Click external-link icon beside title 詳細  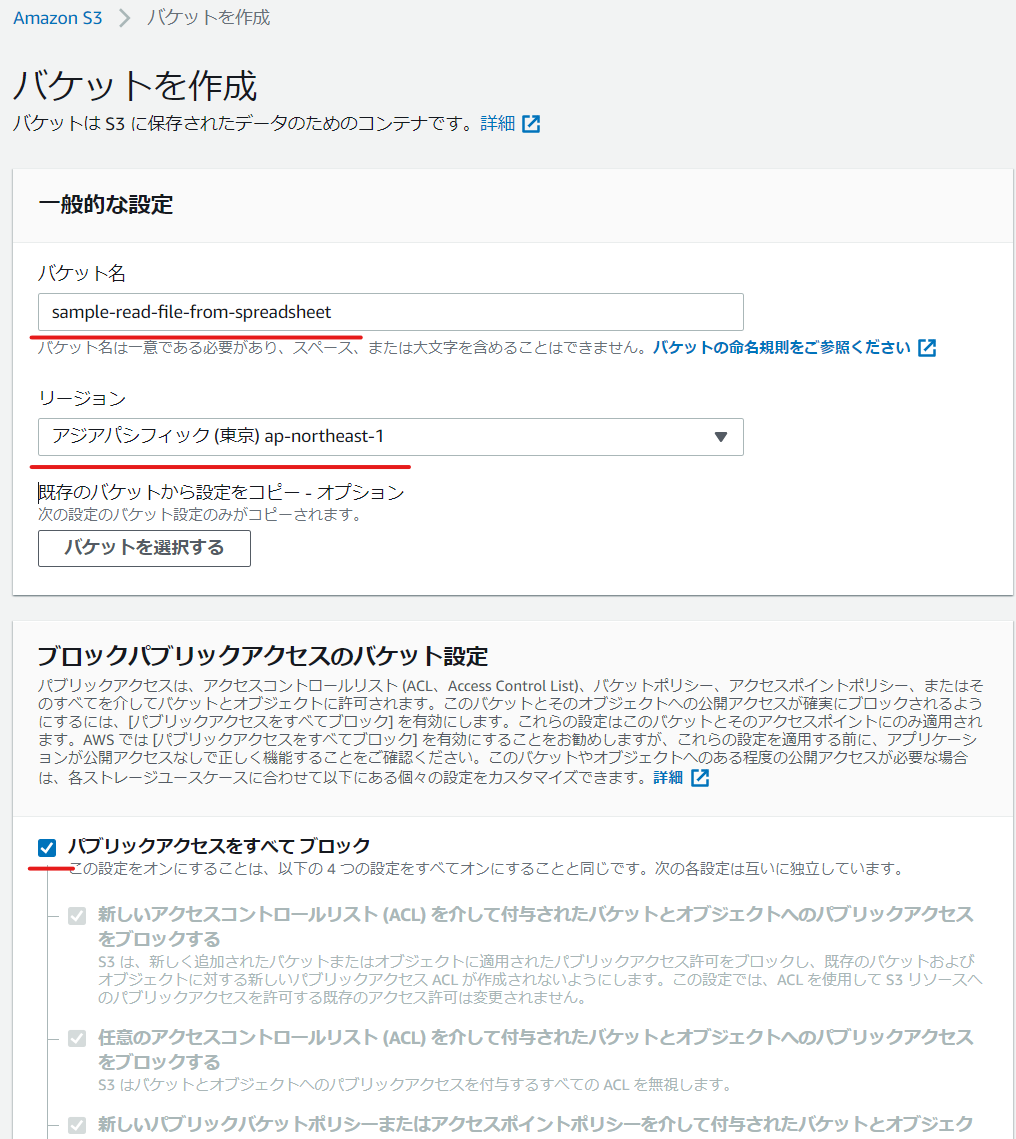tap(532, 124)
